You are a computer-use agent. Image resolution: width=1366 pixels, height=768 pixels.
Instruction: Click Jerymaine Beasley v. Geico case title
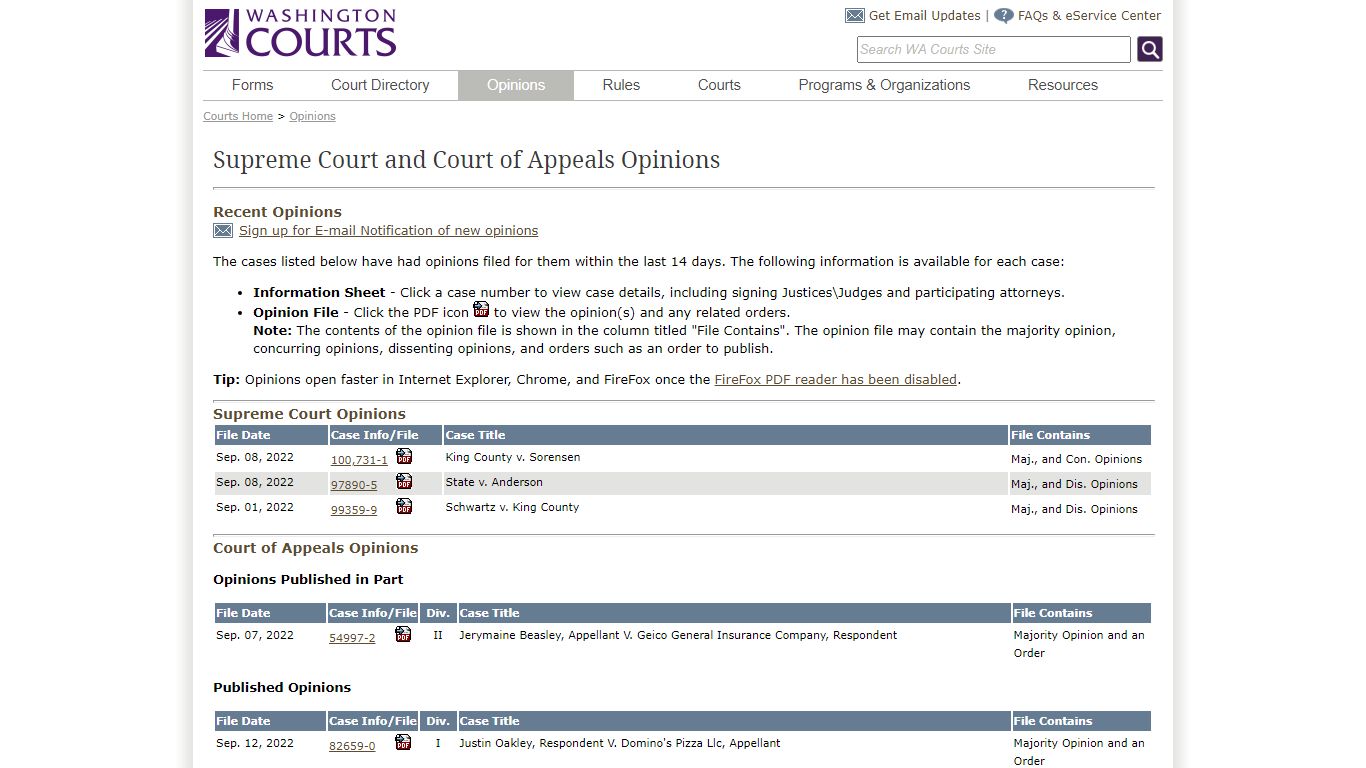[x=678, y=635]
